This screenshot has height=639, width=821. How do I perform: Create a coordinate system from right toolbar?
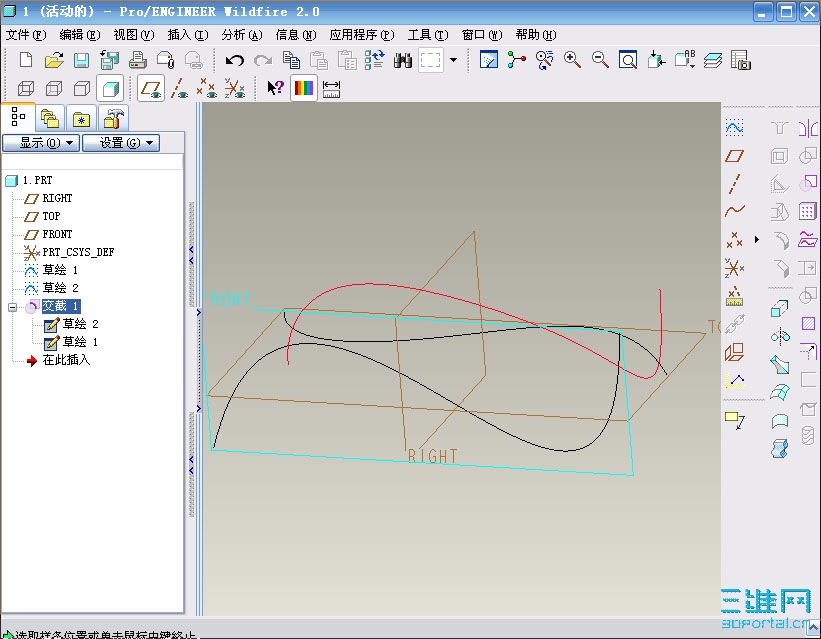tap(734, 268)
